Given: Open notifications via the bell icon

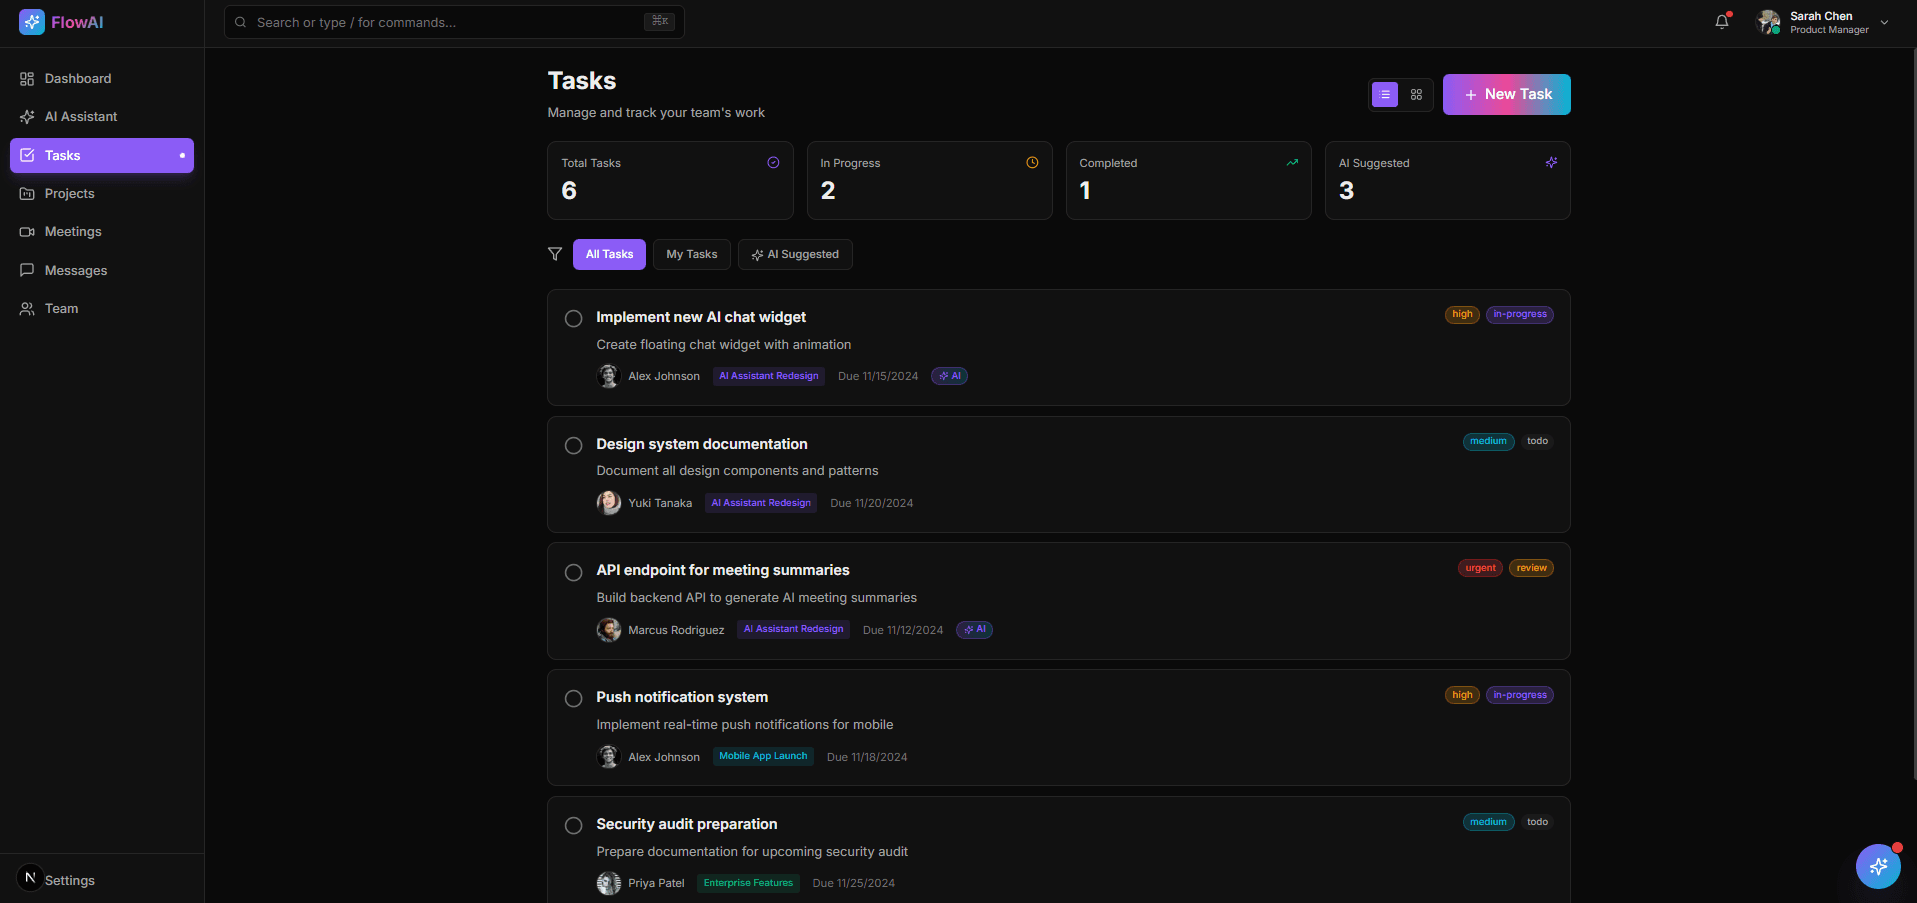Looking at the screenshot, I should pyautogui.click(x=1722, y=21).
